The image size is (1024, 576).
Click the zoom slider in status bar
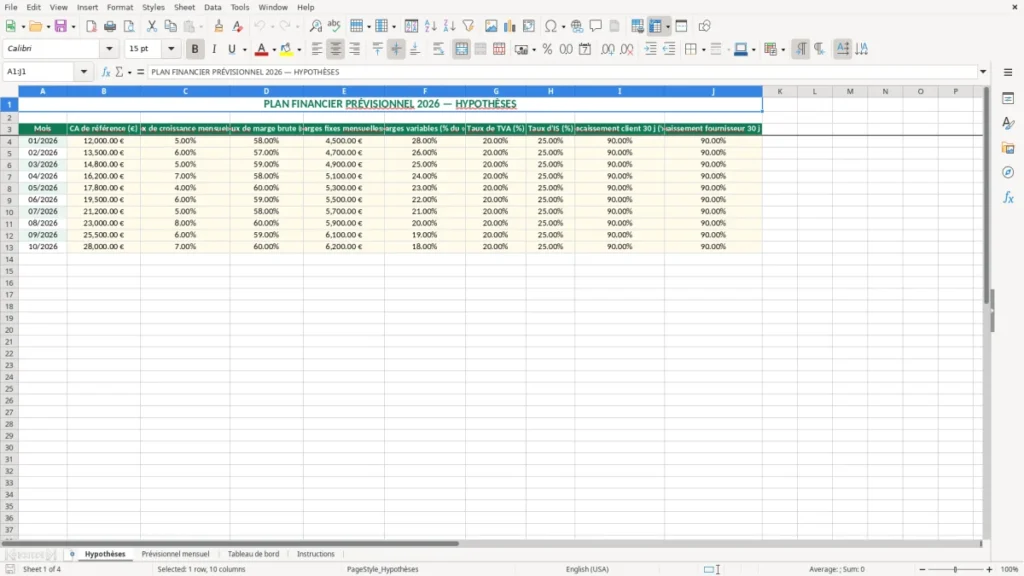pyautogui.click(x=955, y=569)
